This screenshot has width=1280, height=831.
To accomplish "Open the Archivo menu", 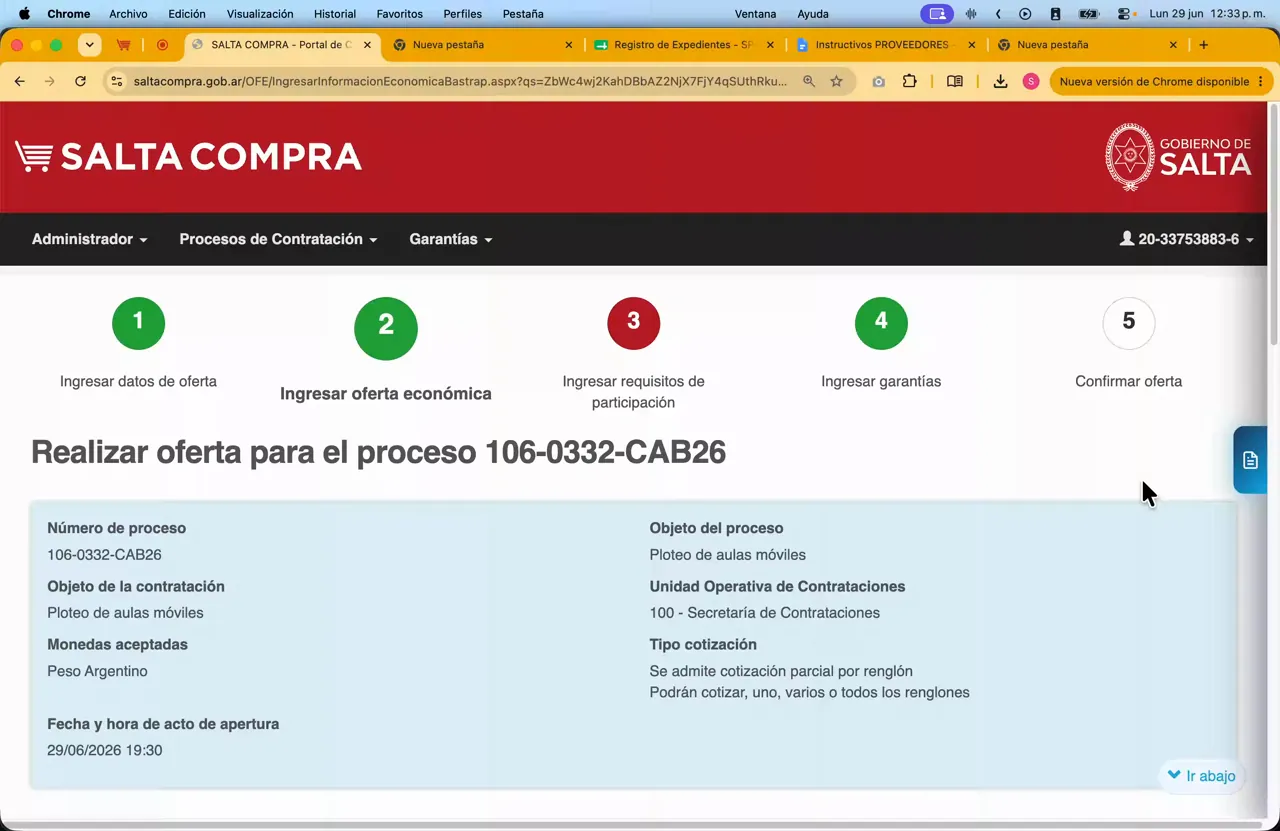I will [128, 14].
